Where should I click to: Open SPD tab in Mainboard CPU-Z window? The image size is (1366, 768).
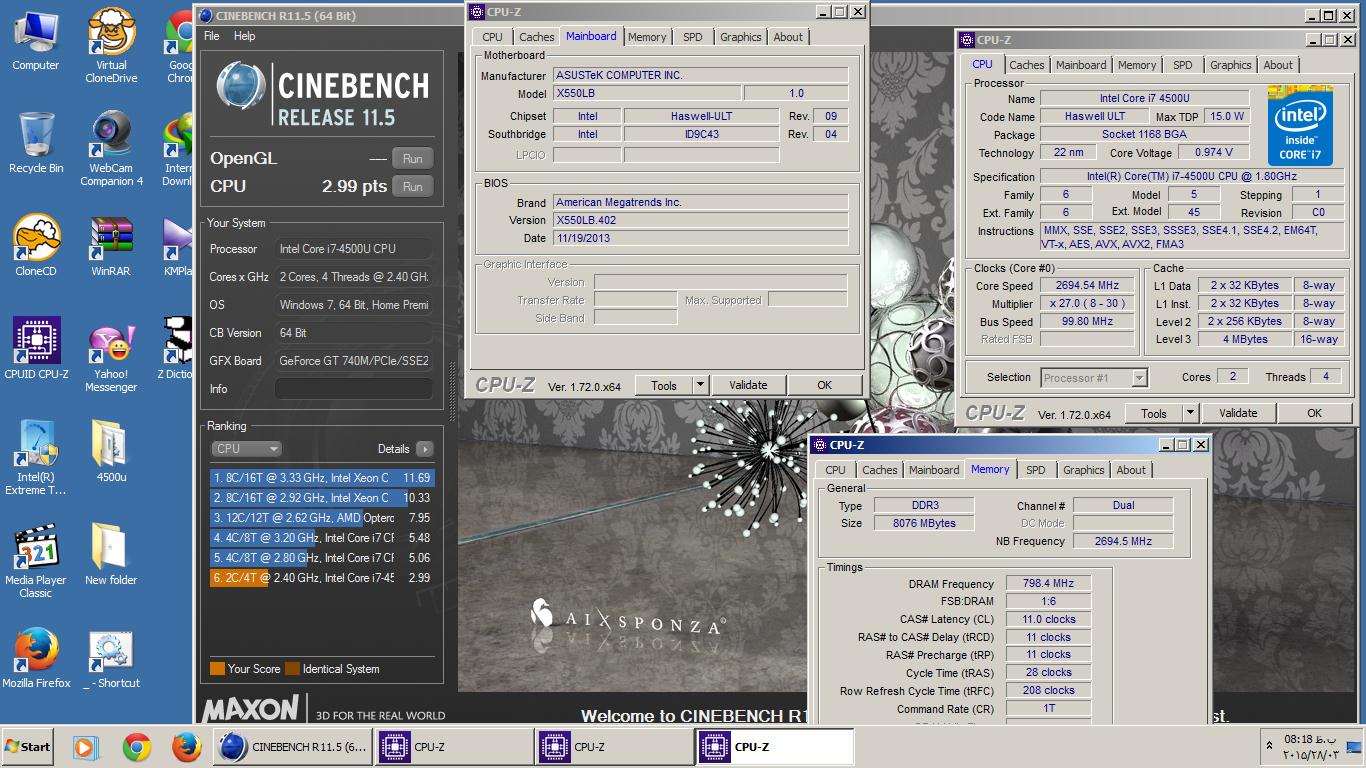coord(693,37)
